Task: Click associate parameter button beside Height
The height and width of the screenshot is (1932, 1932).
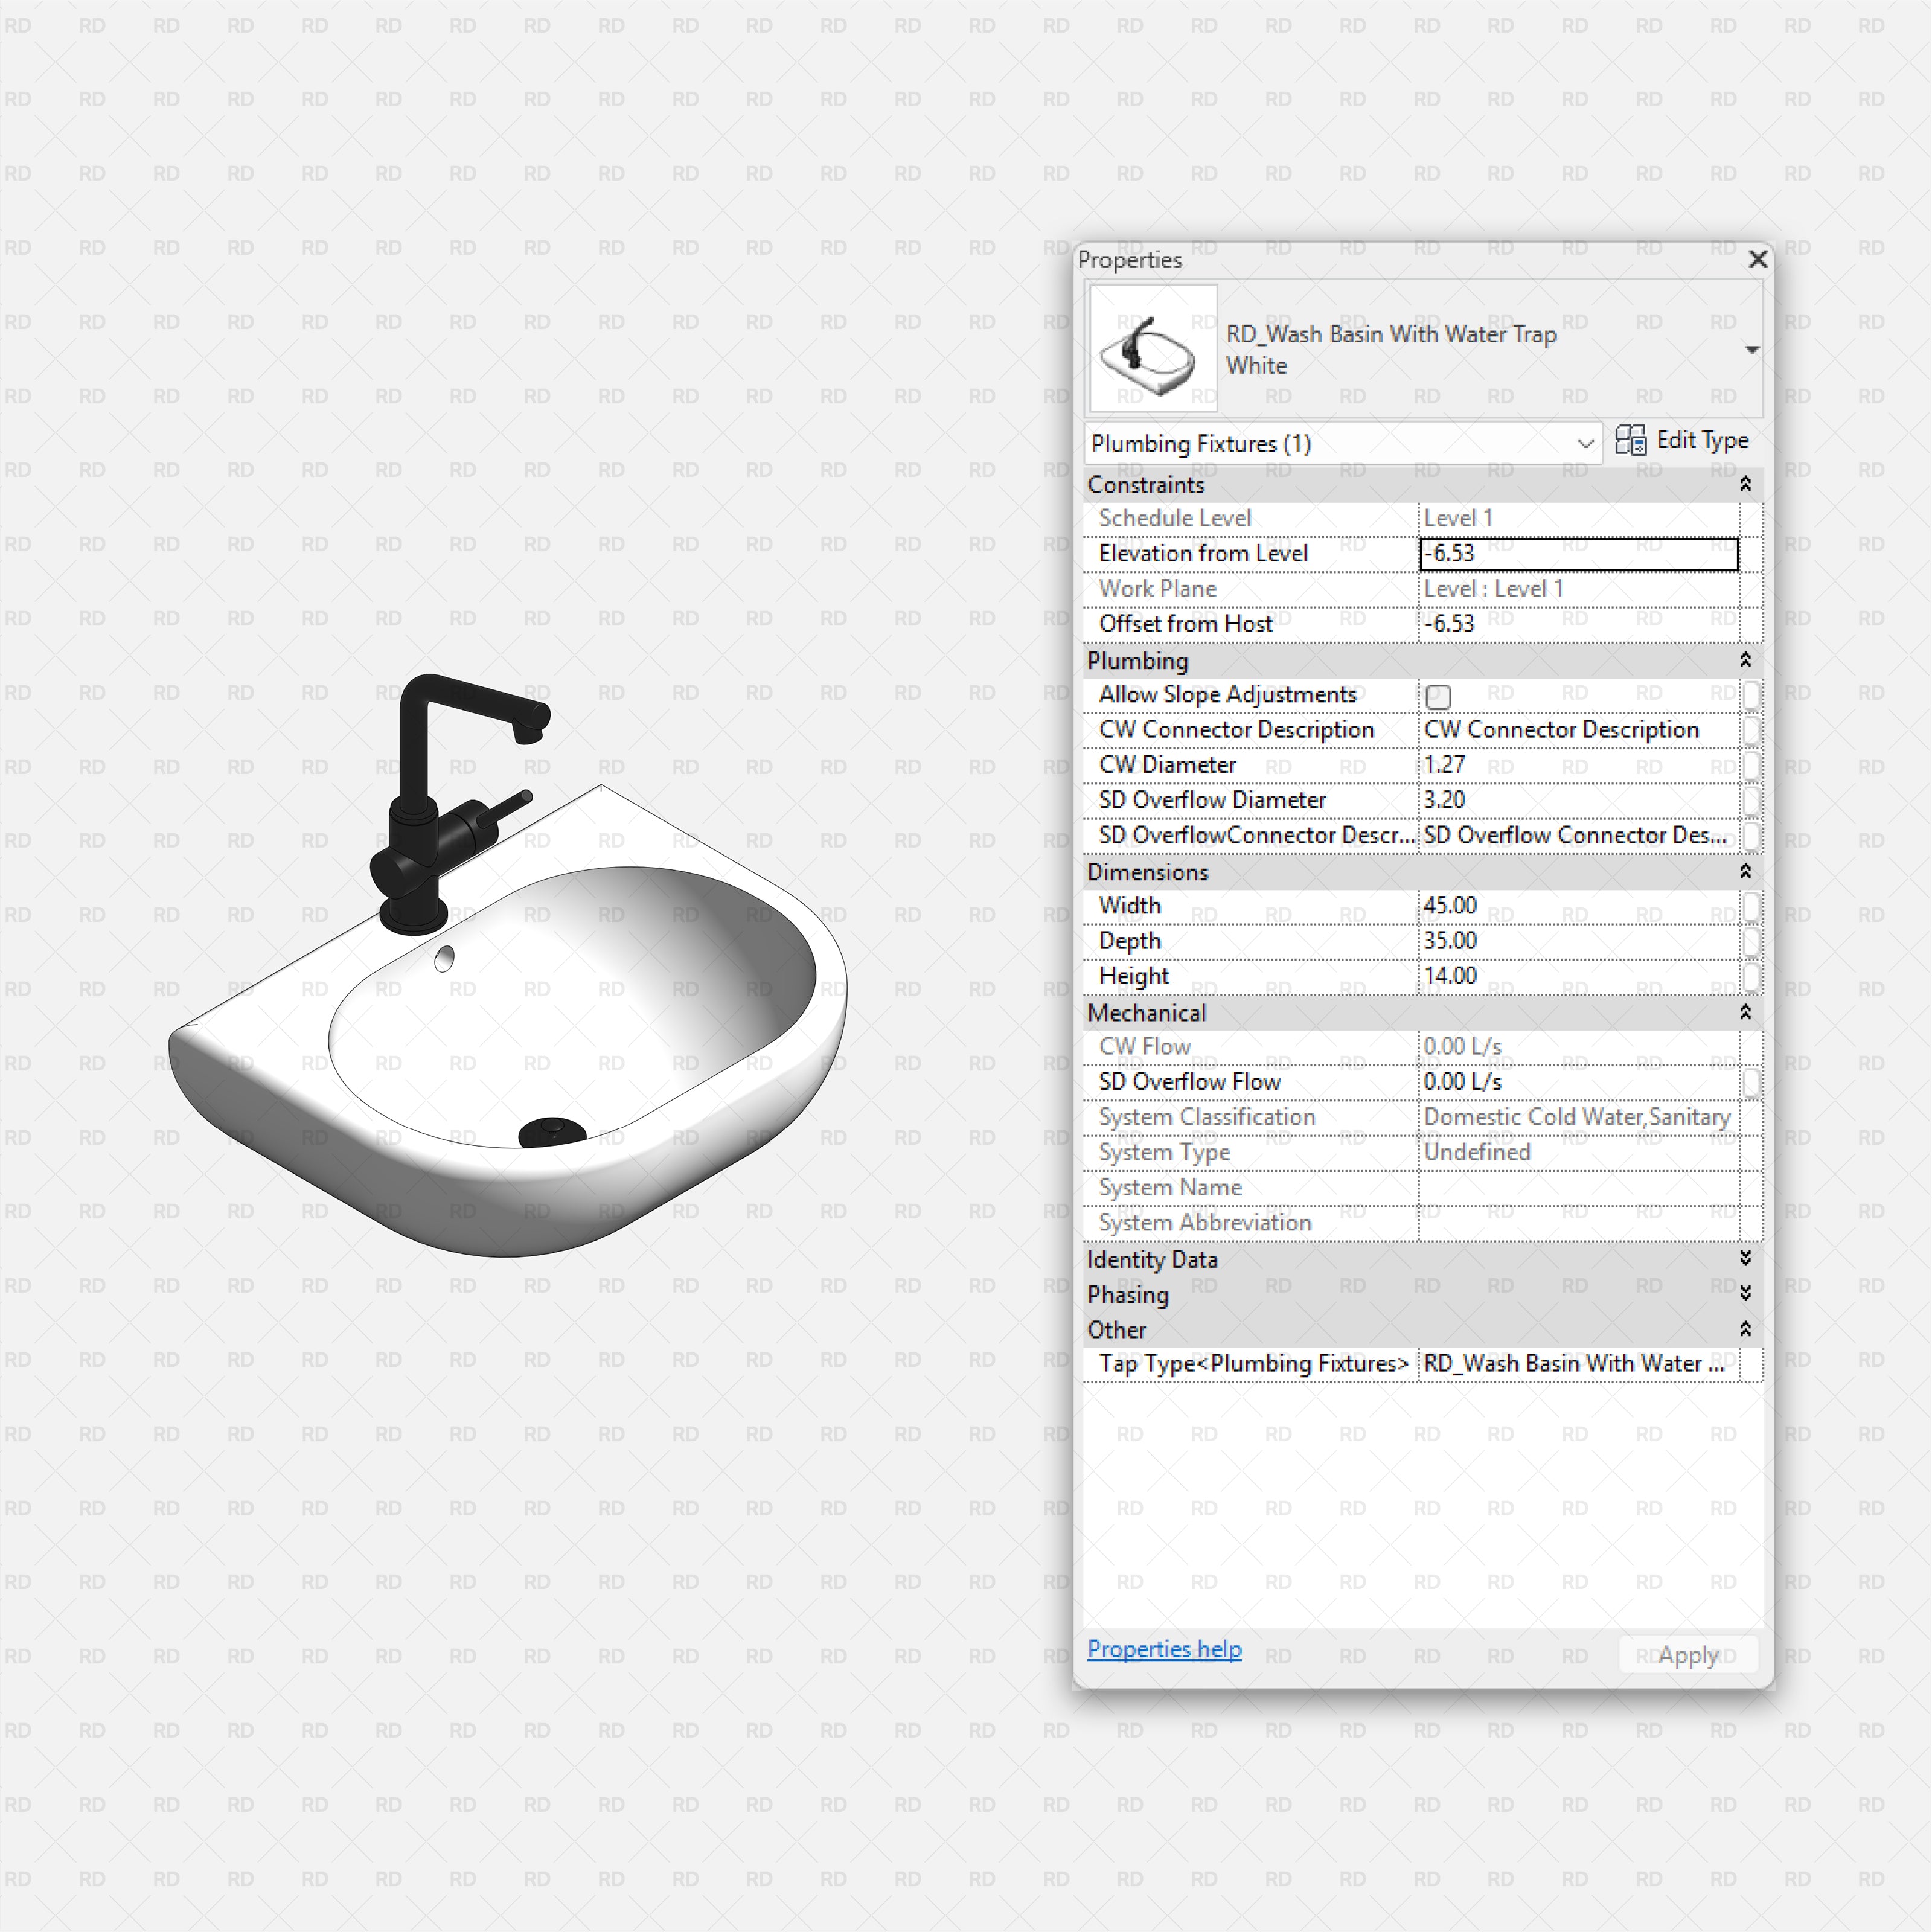Action: pos(1752,977)
